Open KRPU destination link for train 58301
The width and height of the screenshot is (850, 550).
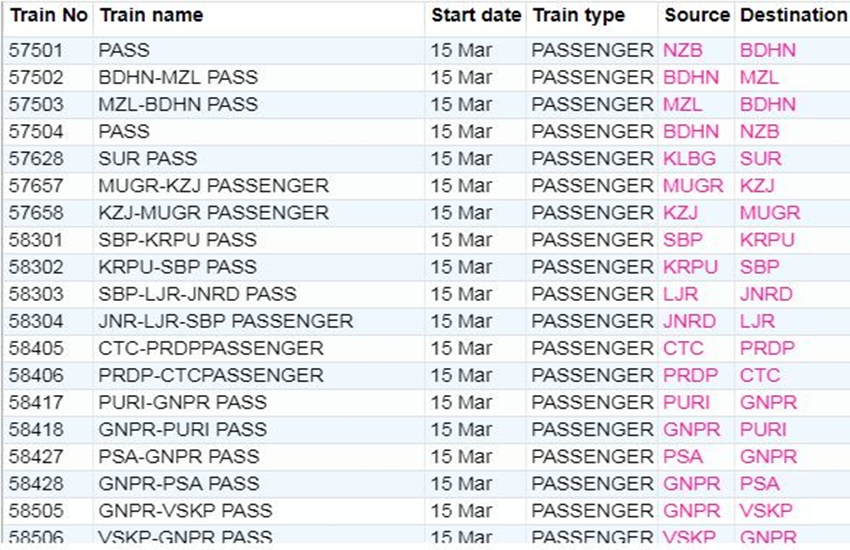pyautogui.click(x=767, y=240)
